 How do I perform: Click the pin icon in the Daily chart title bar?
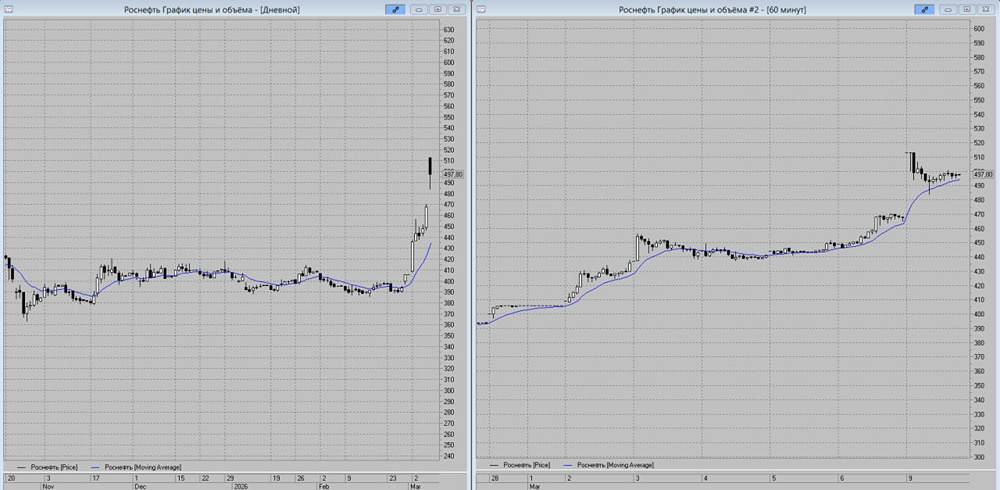394,10
